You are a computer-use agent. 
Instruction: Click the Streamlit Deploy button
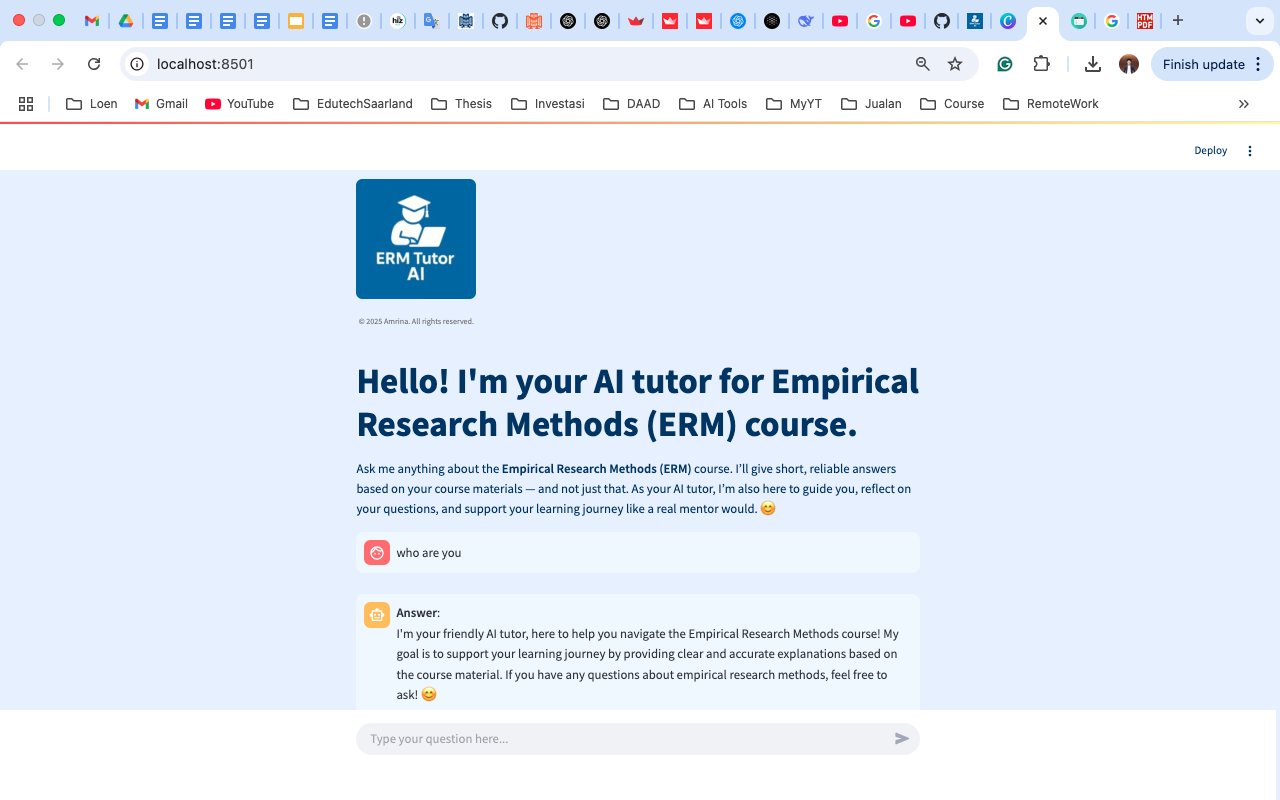(x=1210, y=151)
